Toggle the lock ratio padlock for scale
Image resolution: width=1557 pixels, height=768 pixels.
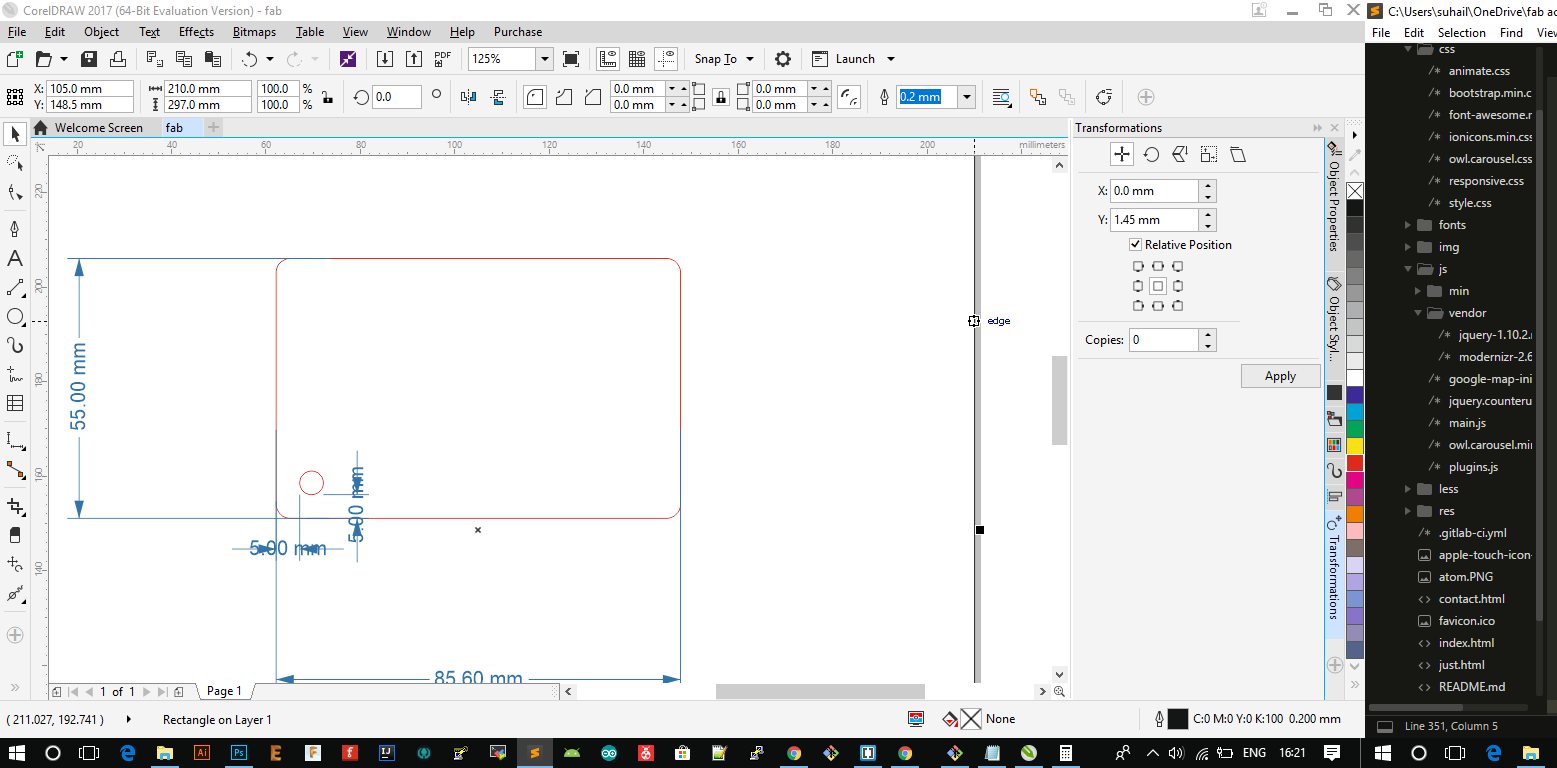point(326,97)
